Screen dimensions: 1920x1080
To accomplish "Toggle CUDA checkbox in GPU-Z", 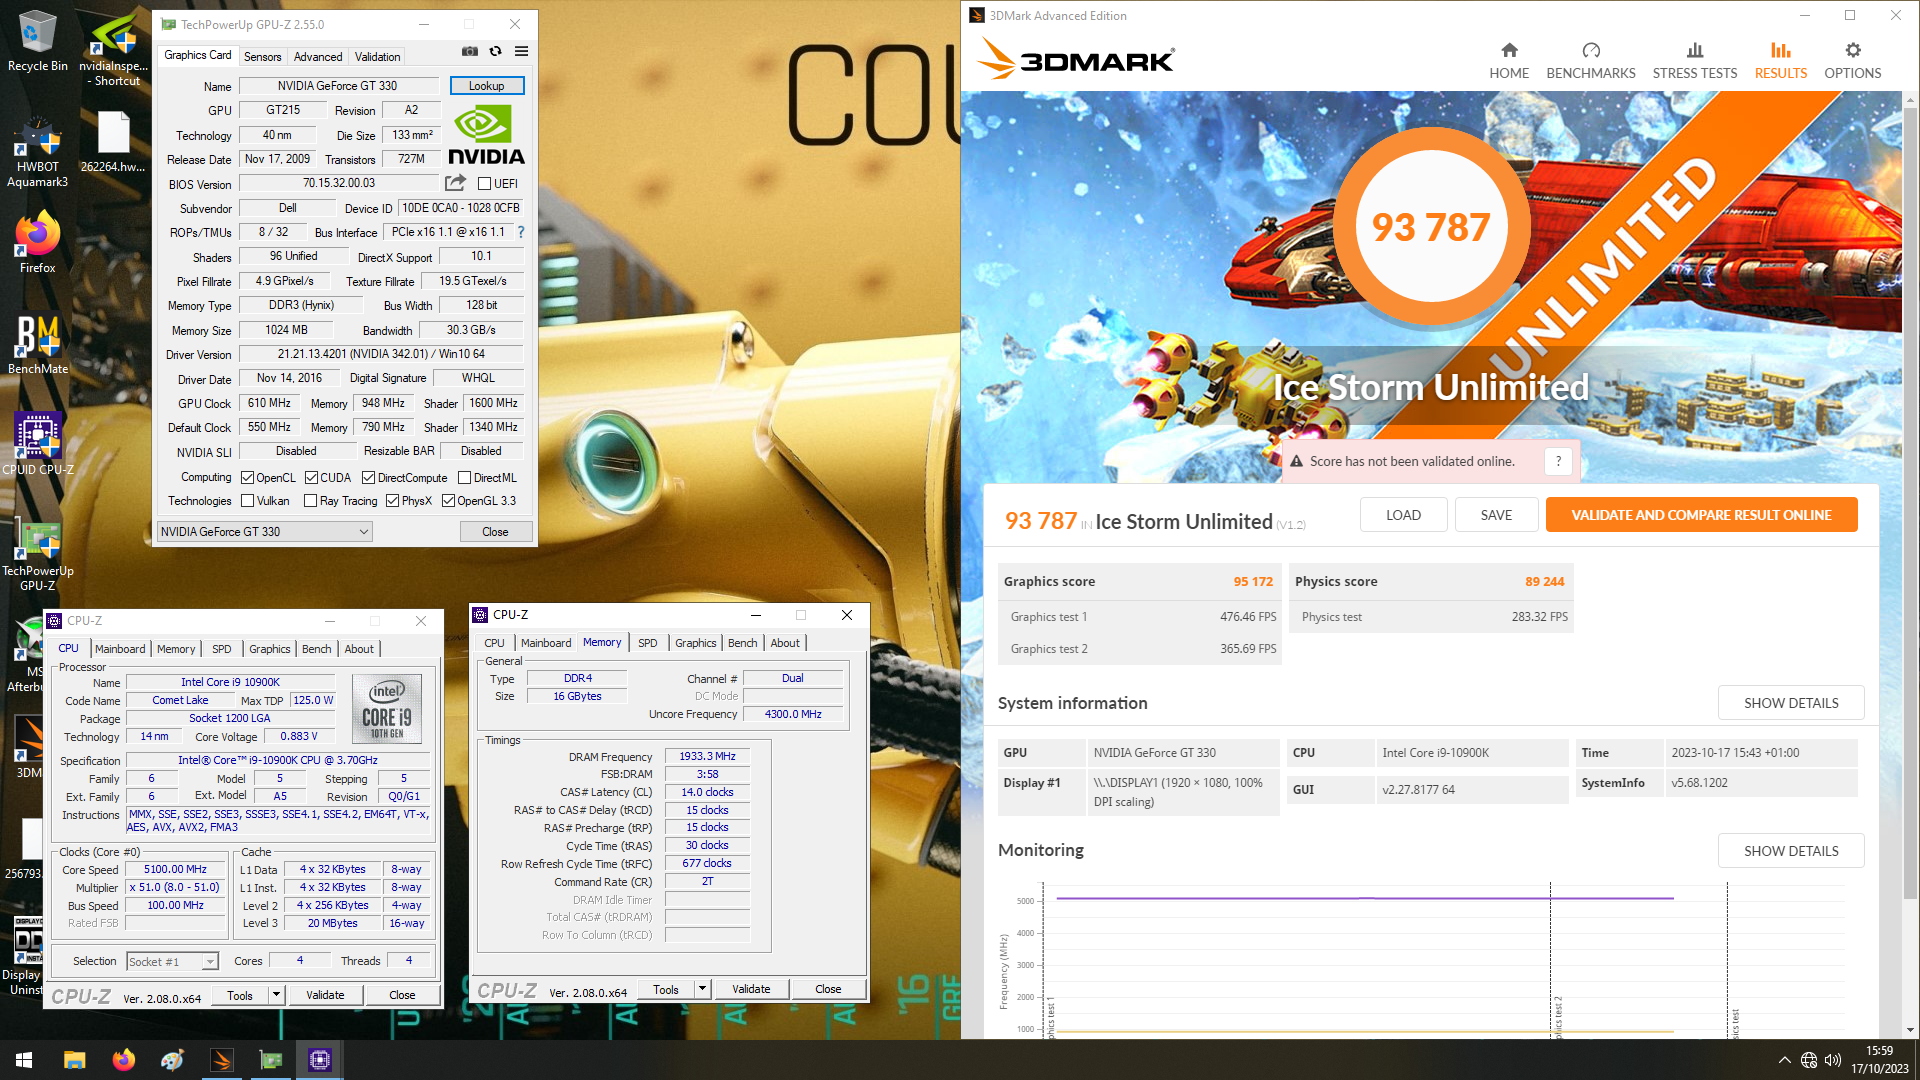I will click(x=311, y=478).
